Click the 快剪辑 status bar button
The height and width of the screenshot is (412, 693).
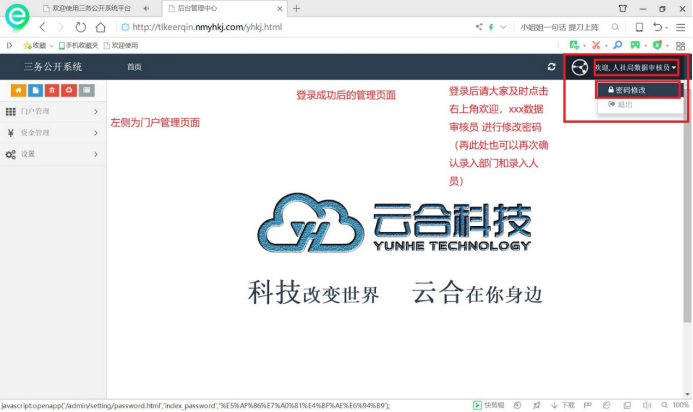pyautogui.click(x=488, y=405)
